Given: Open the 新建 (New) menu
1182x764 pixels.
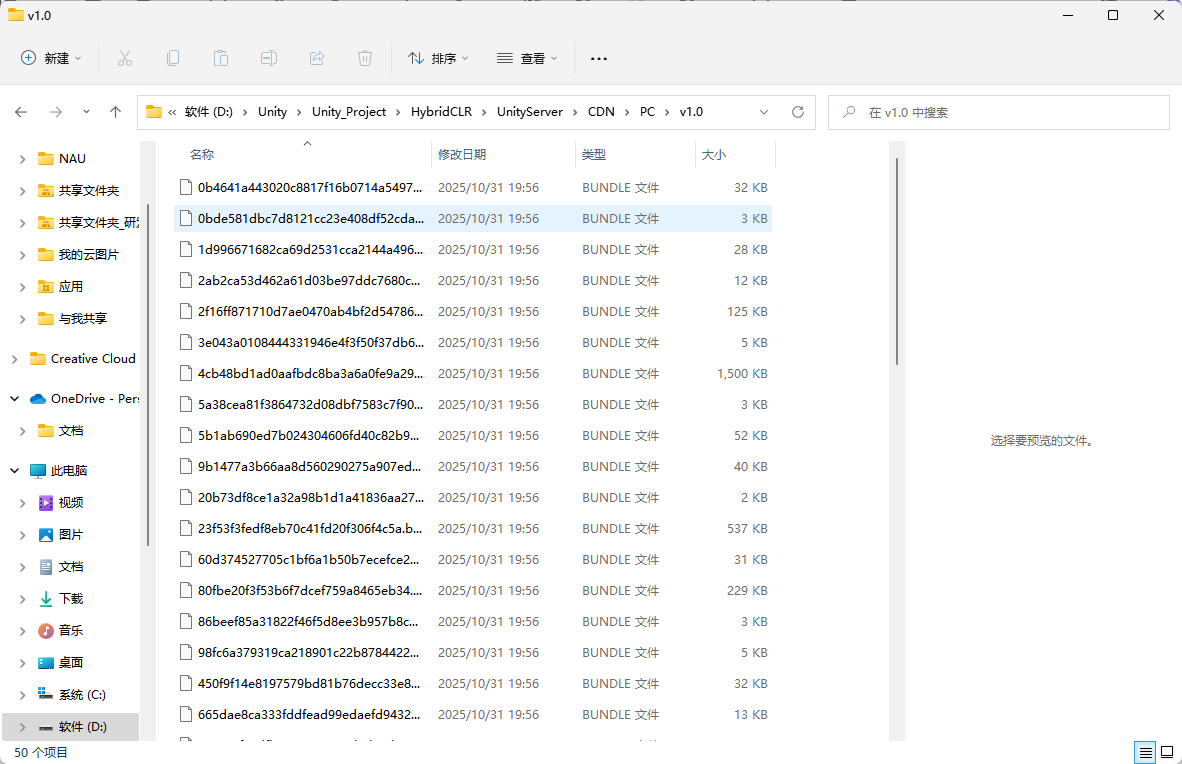Looking at the screenshot, I should pyautogui.click(x=51, y=58).
